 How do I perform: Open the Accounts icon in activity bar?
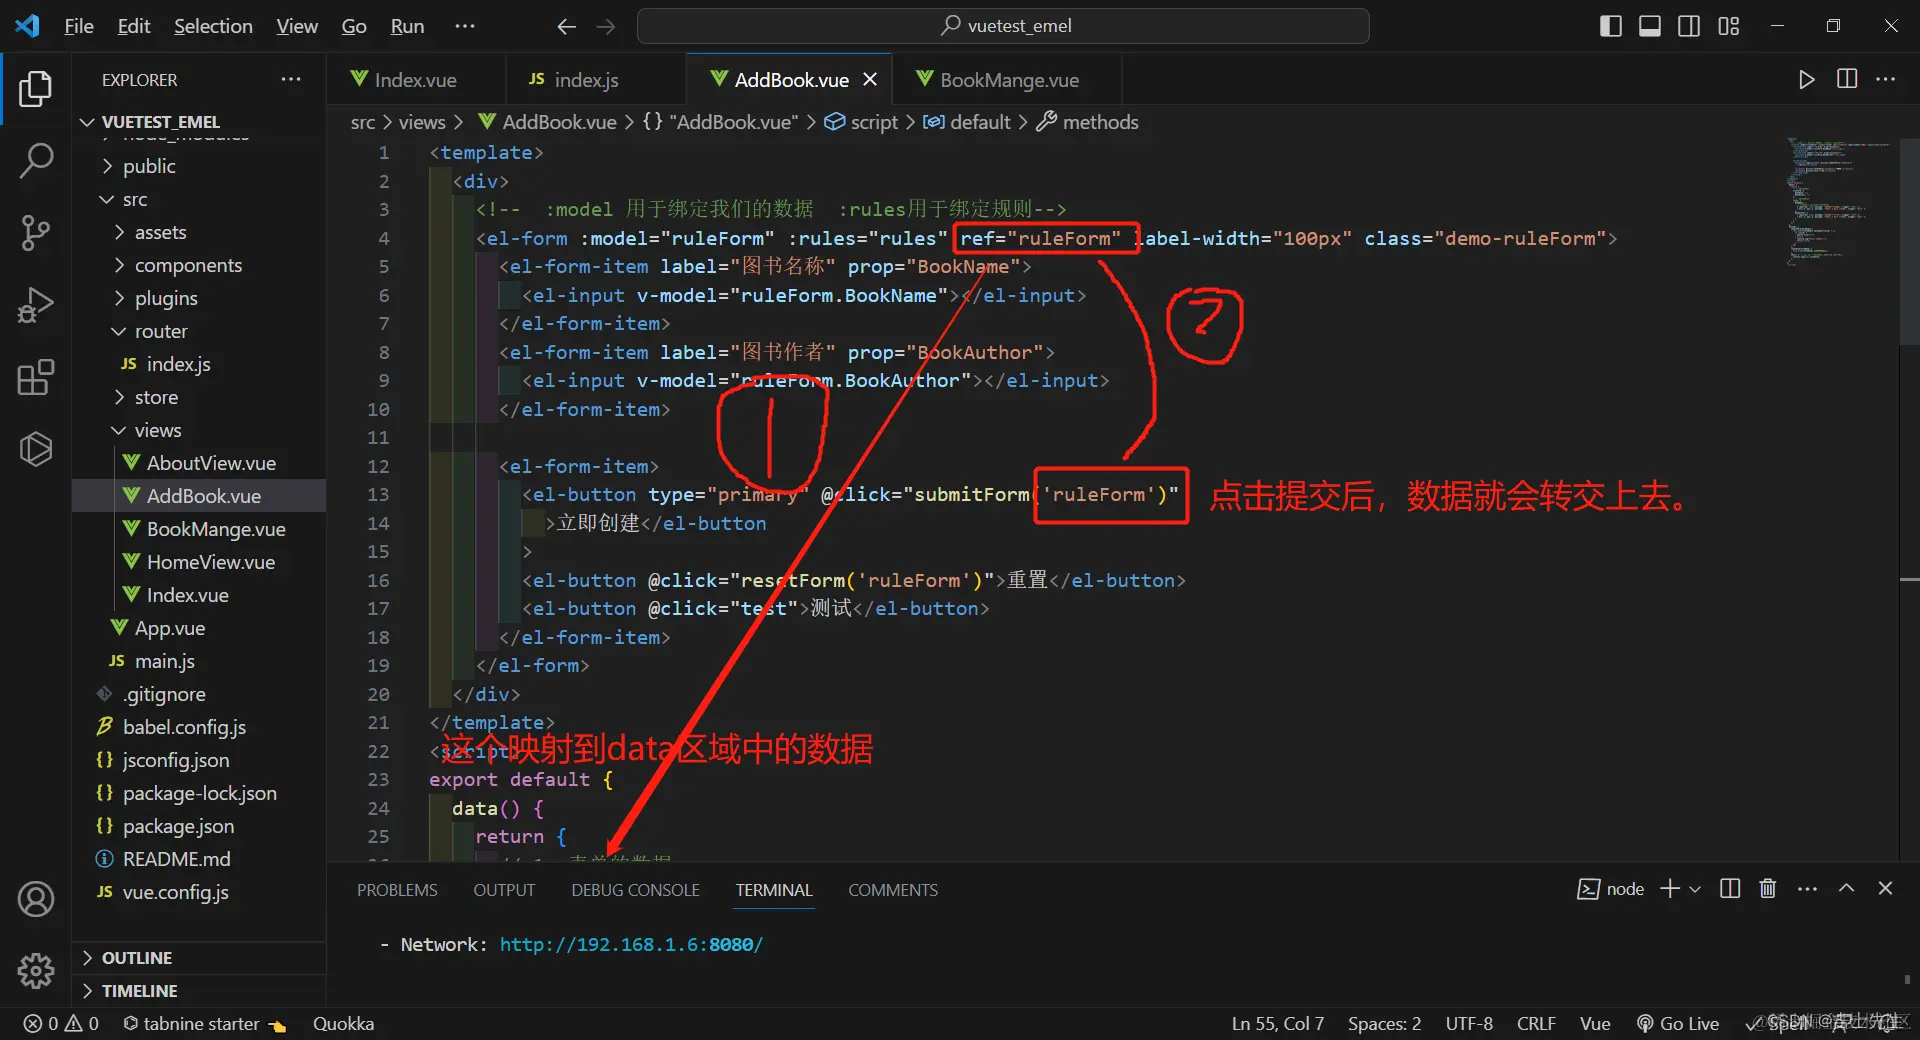tap(36, 899)
